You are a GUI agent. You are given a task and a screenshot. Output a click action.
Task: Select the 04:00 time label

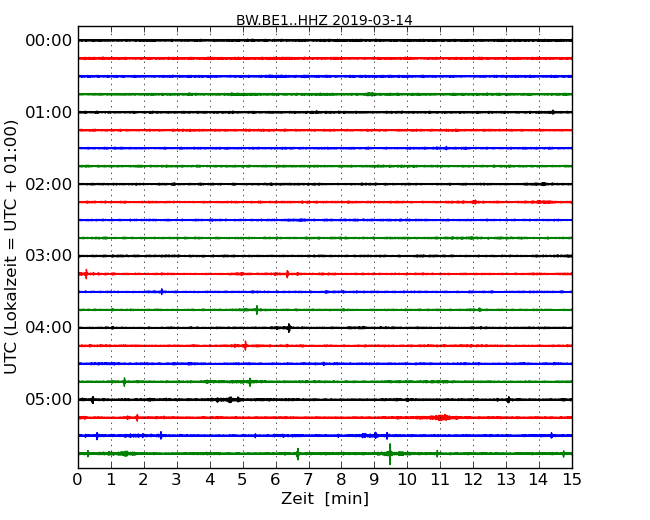click(49, 328)
